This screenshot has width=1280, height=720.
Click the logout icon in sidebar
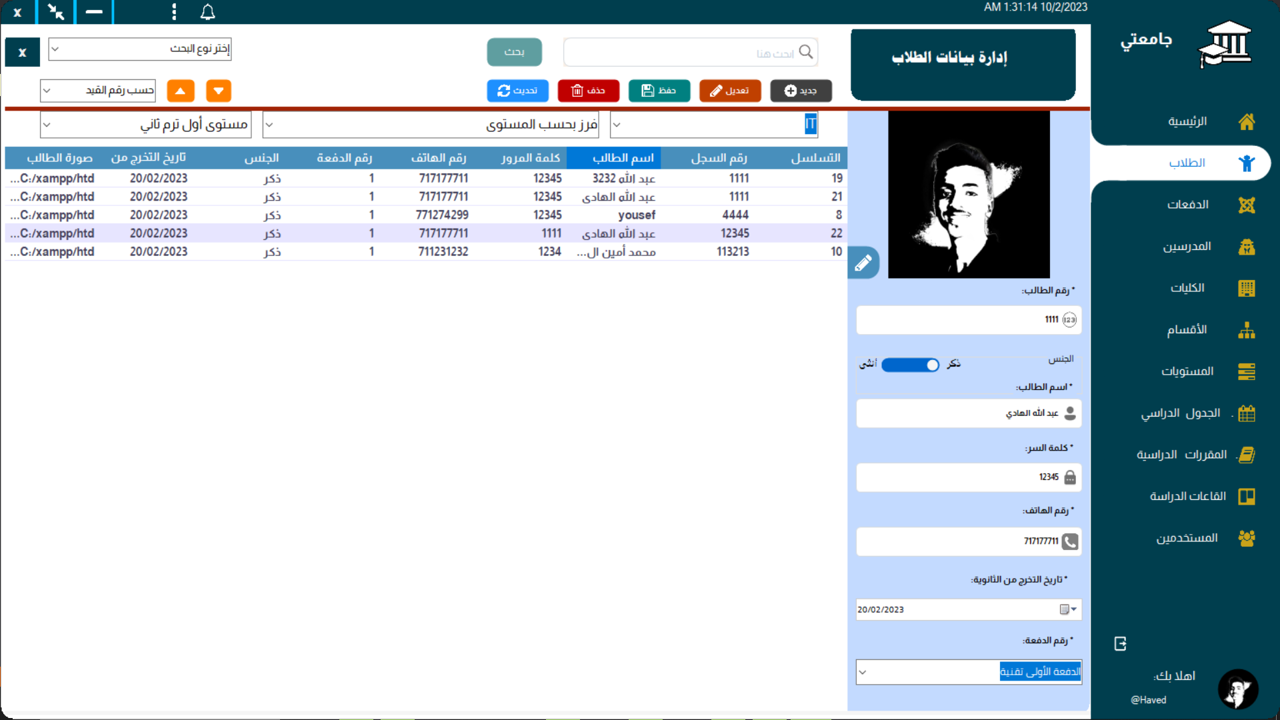pos(1121,644)
